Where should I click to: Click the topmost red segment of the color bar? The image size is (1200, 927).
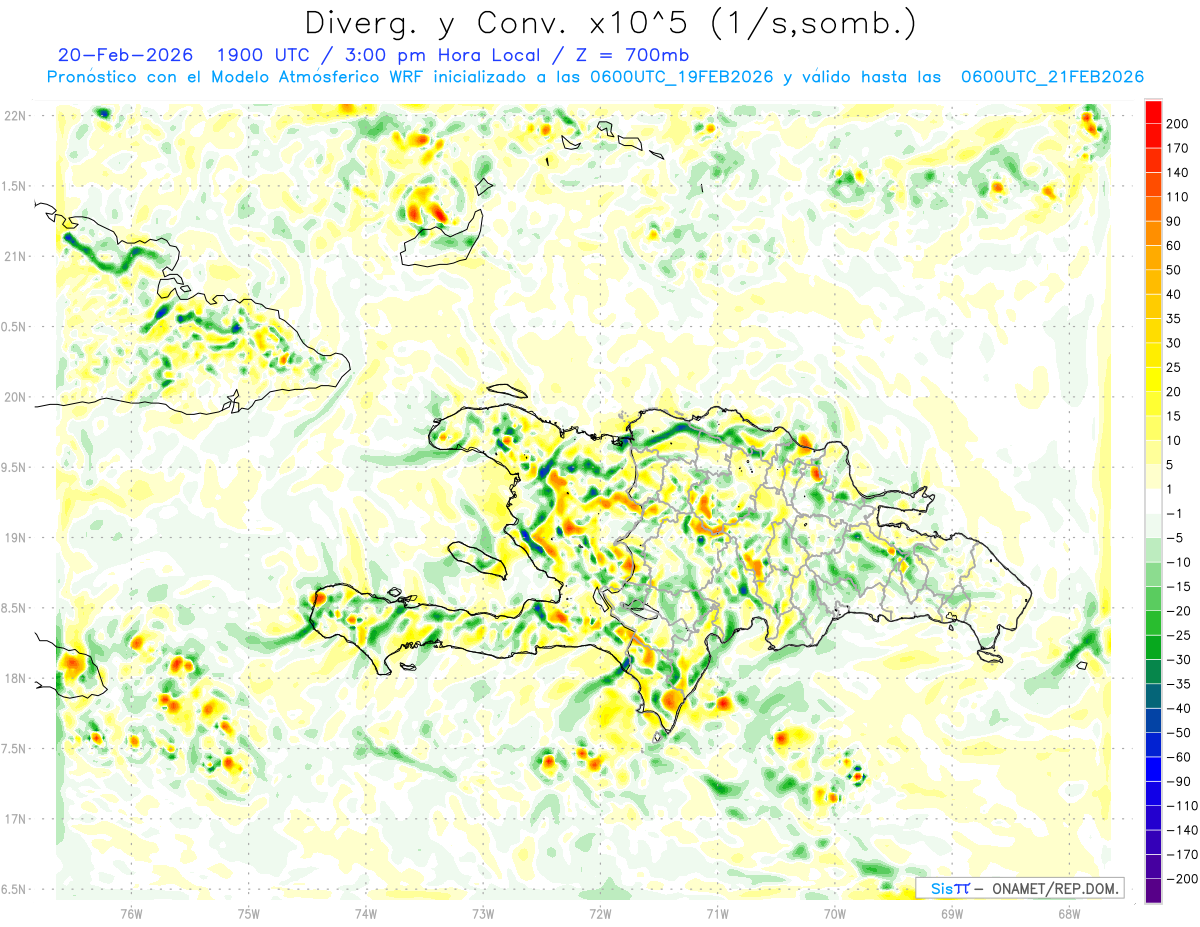click(x=1152, y=110)
